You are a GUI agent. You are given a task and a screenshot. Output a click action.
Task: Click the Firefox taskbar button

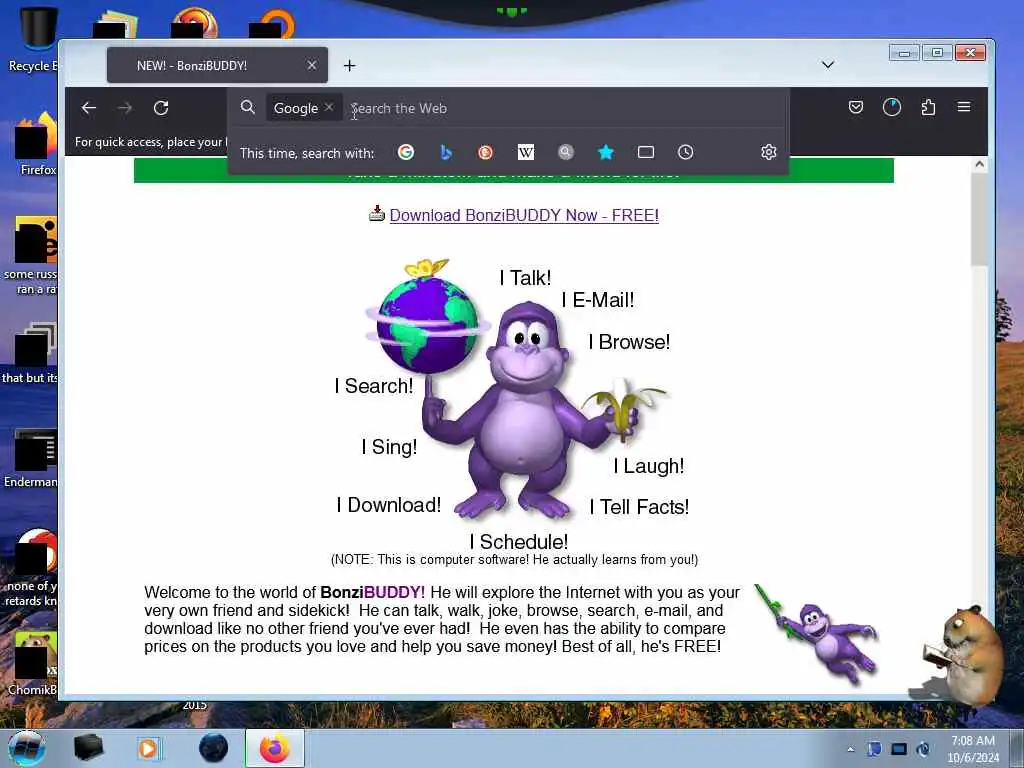(x=275, y=748)
